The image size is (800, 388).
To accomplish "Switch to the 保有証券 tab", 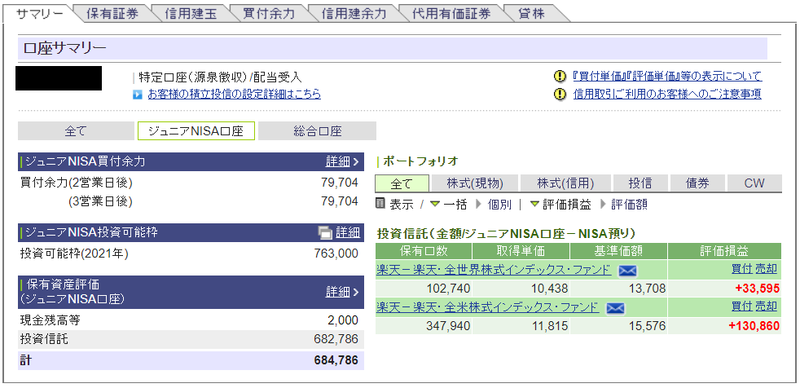I will coord(112,14).
